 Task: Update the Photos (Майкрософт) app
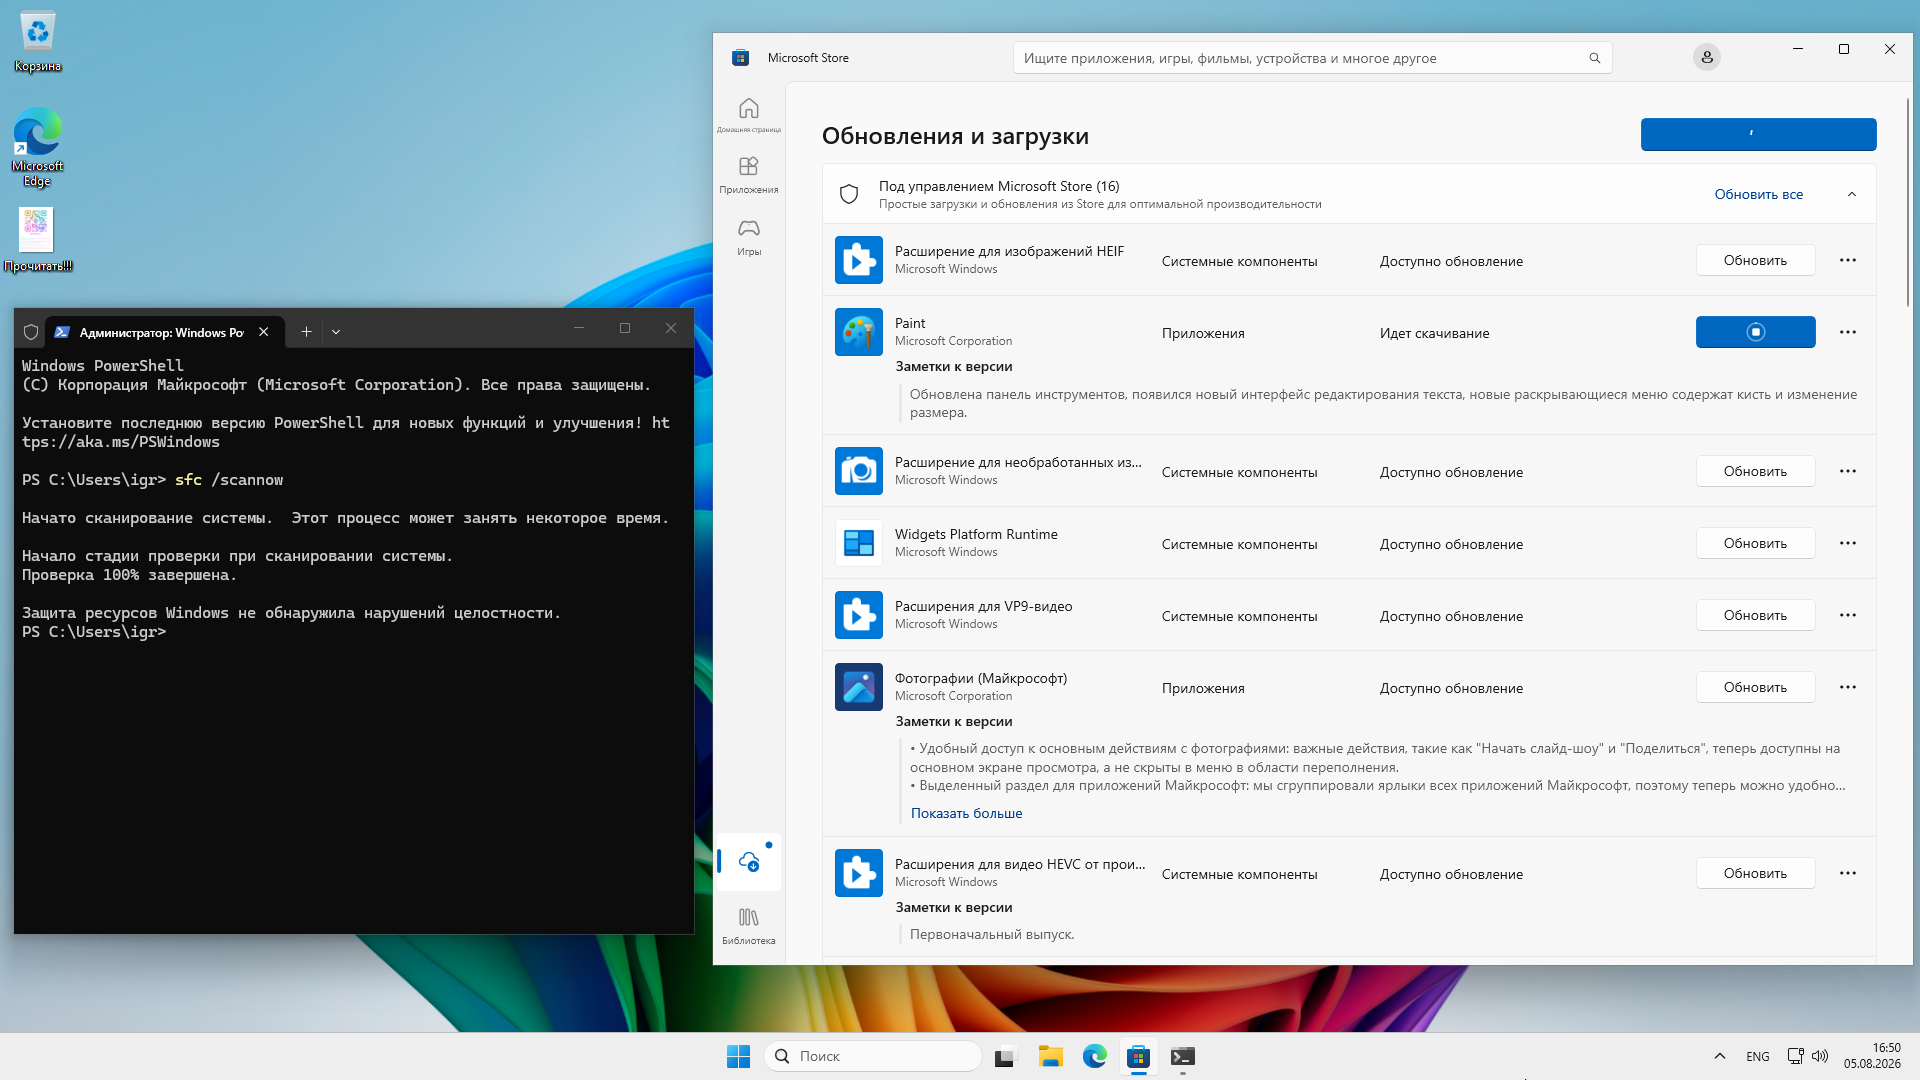1755,687
